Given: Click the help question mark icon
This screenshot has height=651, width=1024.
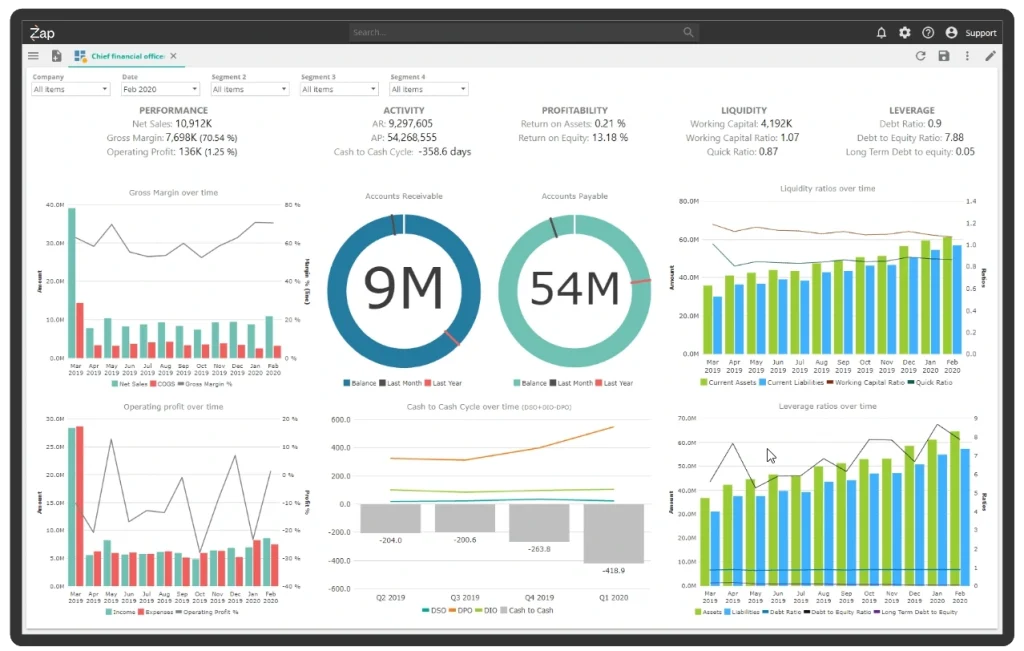Looking at the screenshot, I should tap(927, 33).
